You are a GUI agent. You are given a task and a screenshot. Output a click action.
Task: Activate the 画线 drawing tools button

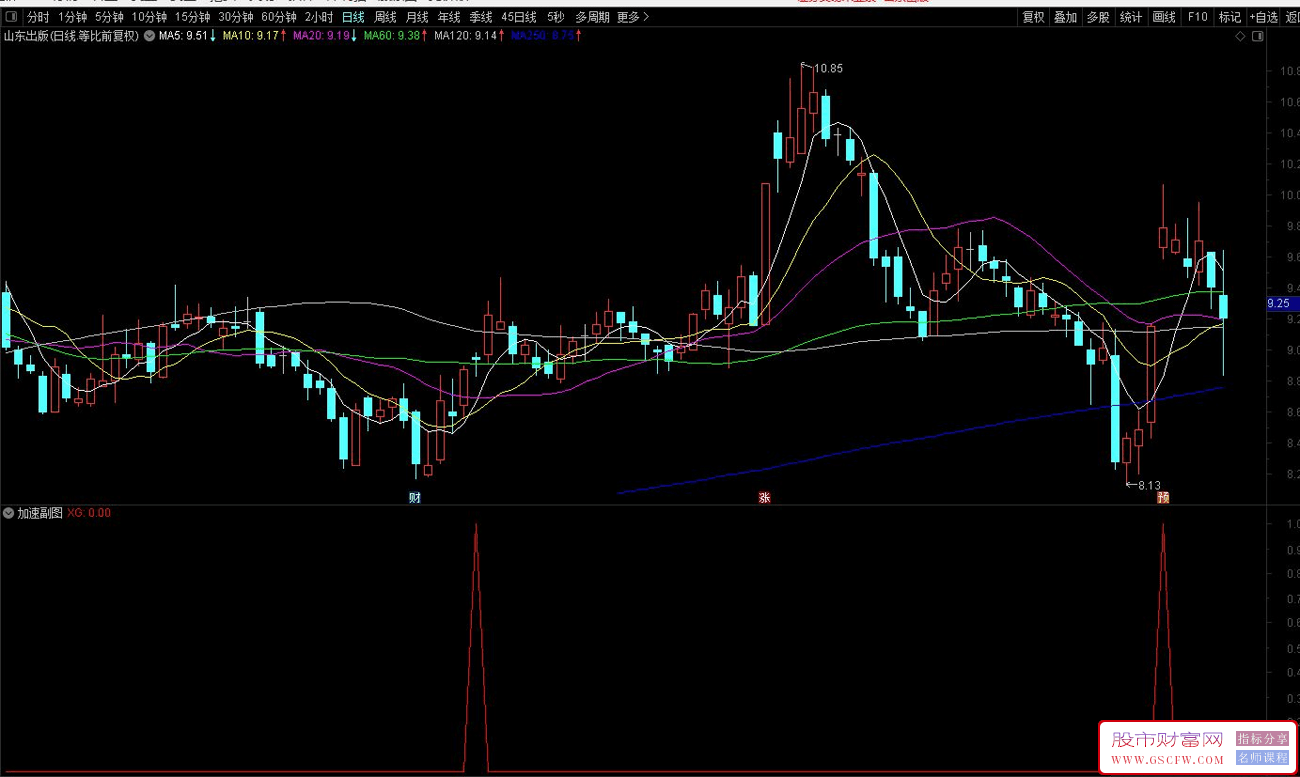[1164, 17]
